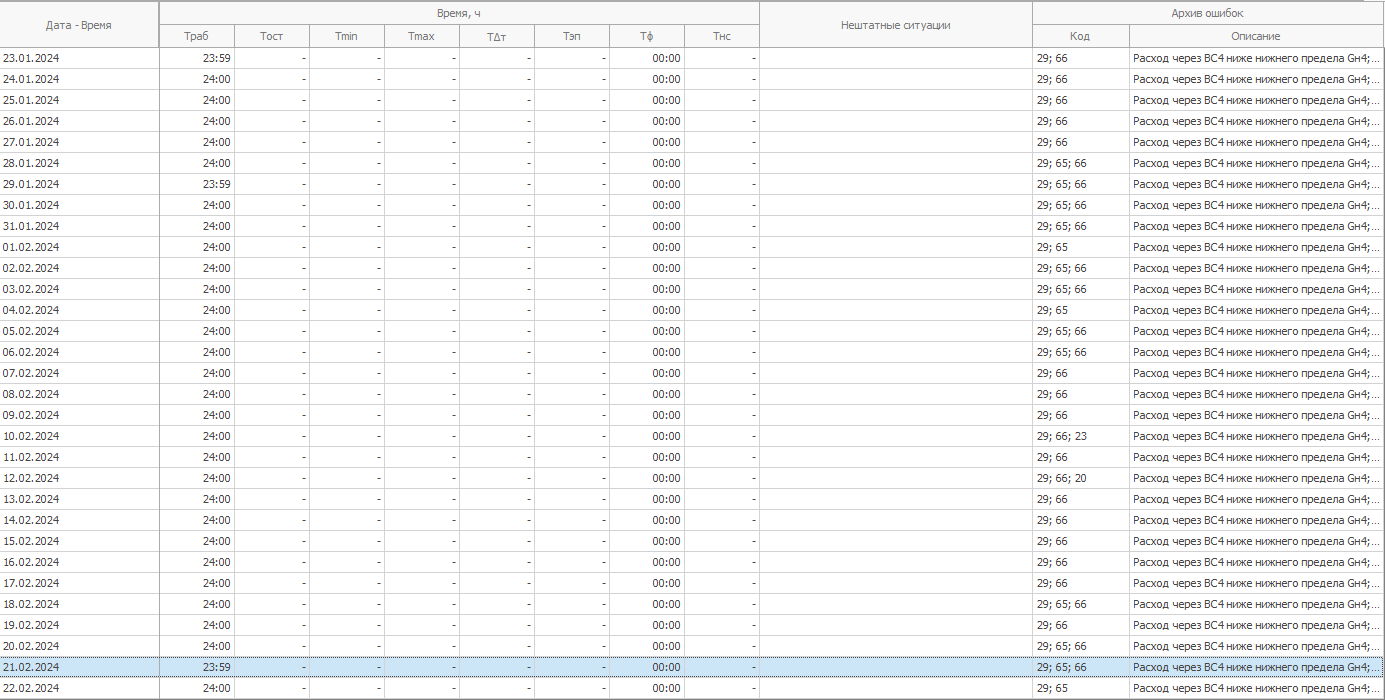The width and height of the screenshot is (1385, 700).
Task: Click the Тэп column header
Action: 572,36
